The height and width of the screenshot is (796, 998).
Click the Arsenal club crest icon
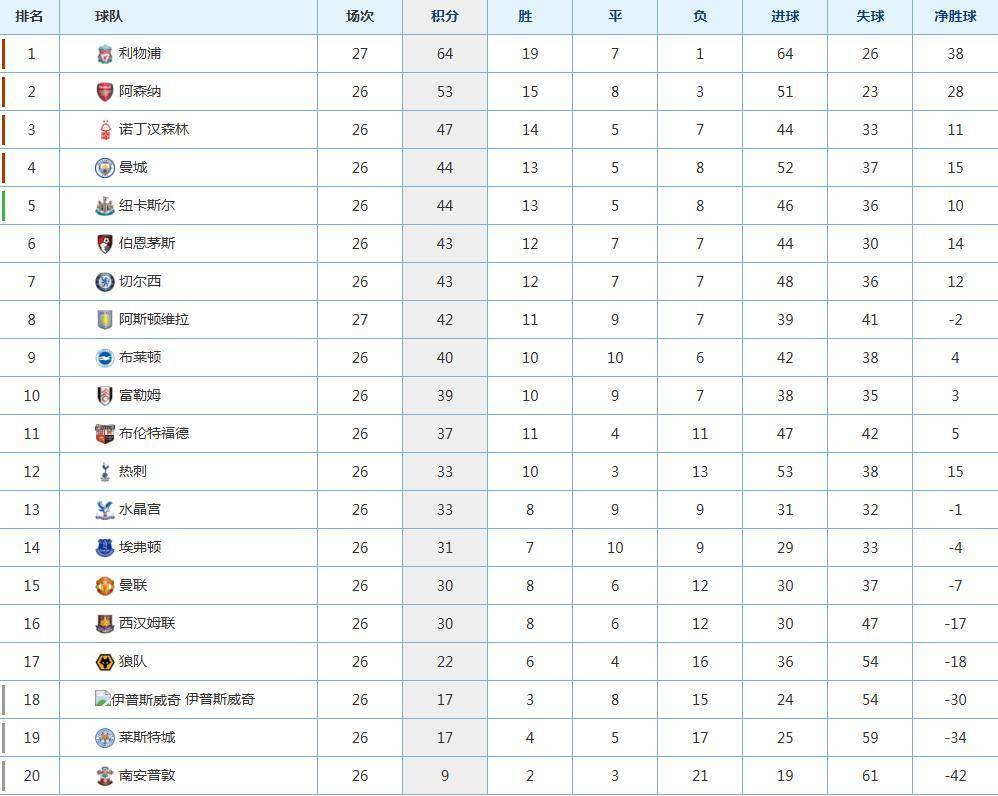pyautogui.click(x=105, y=92)
